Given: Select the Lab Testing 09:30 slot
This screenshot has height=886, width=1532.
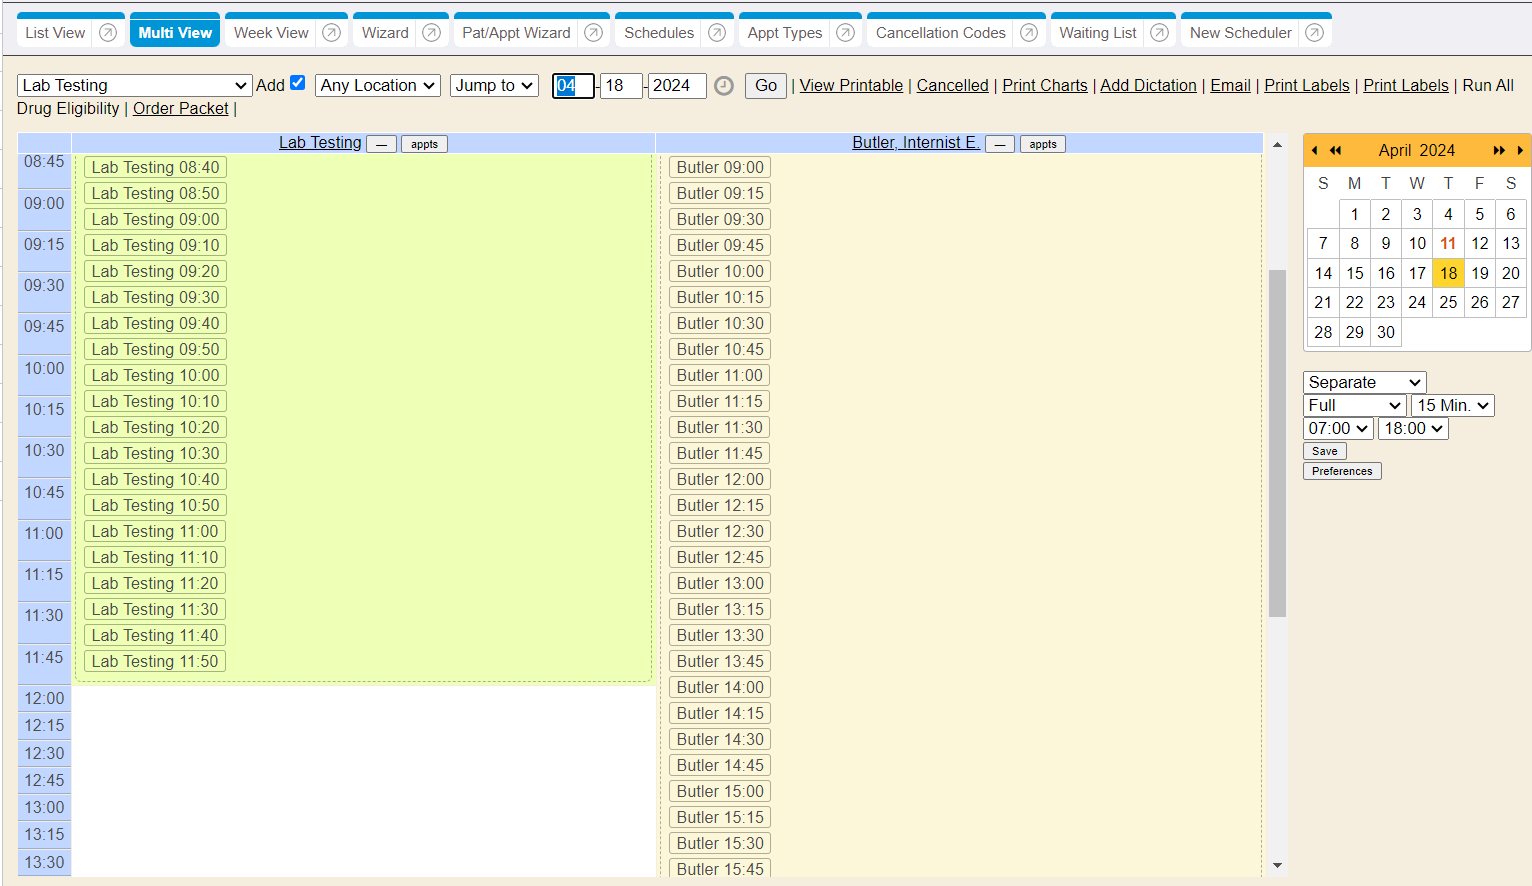Looking at the screenshot, I should point(155,297).
